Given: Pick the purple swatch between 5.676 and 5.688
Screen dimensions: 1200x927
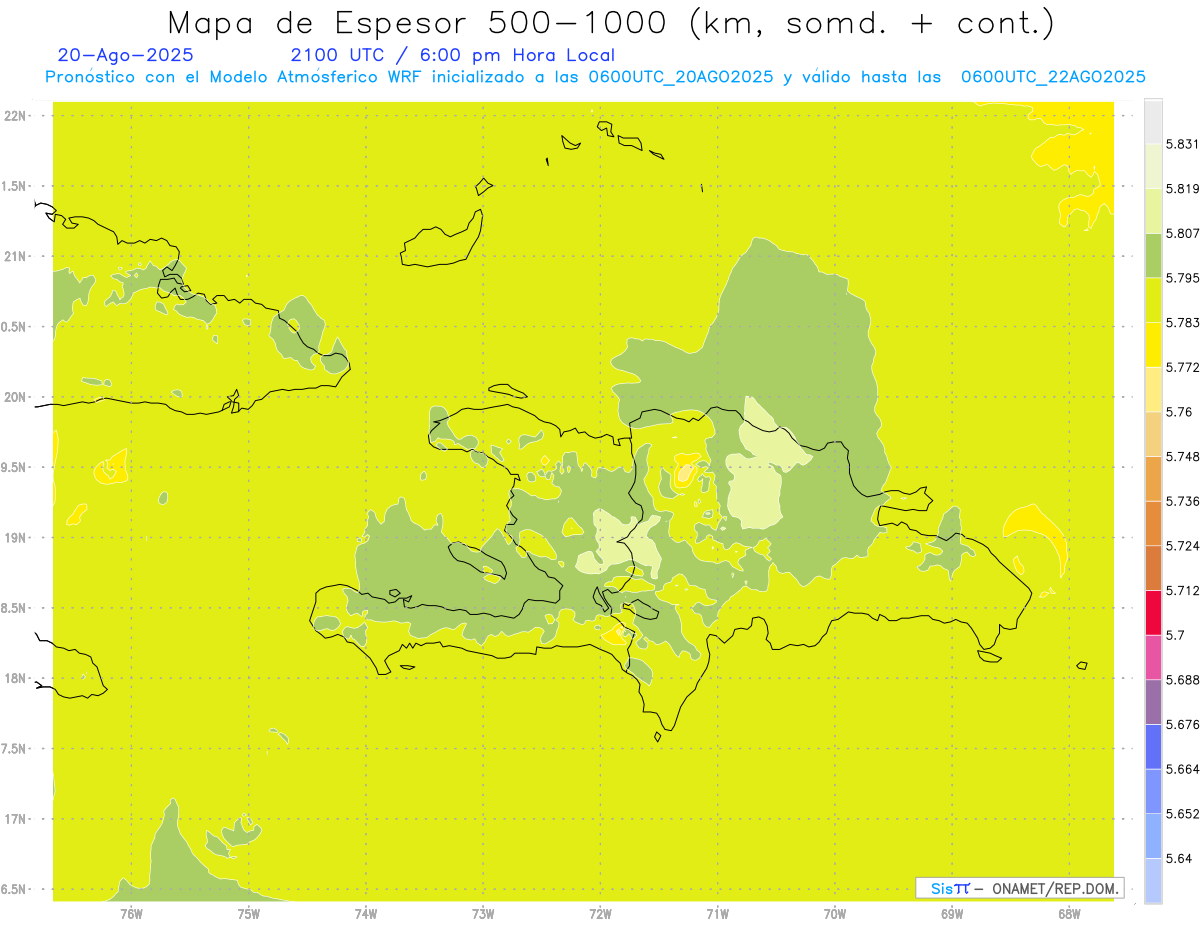Looking at the screenshot, I should (x=1153, y=702).
